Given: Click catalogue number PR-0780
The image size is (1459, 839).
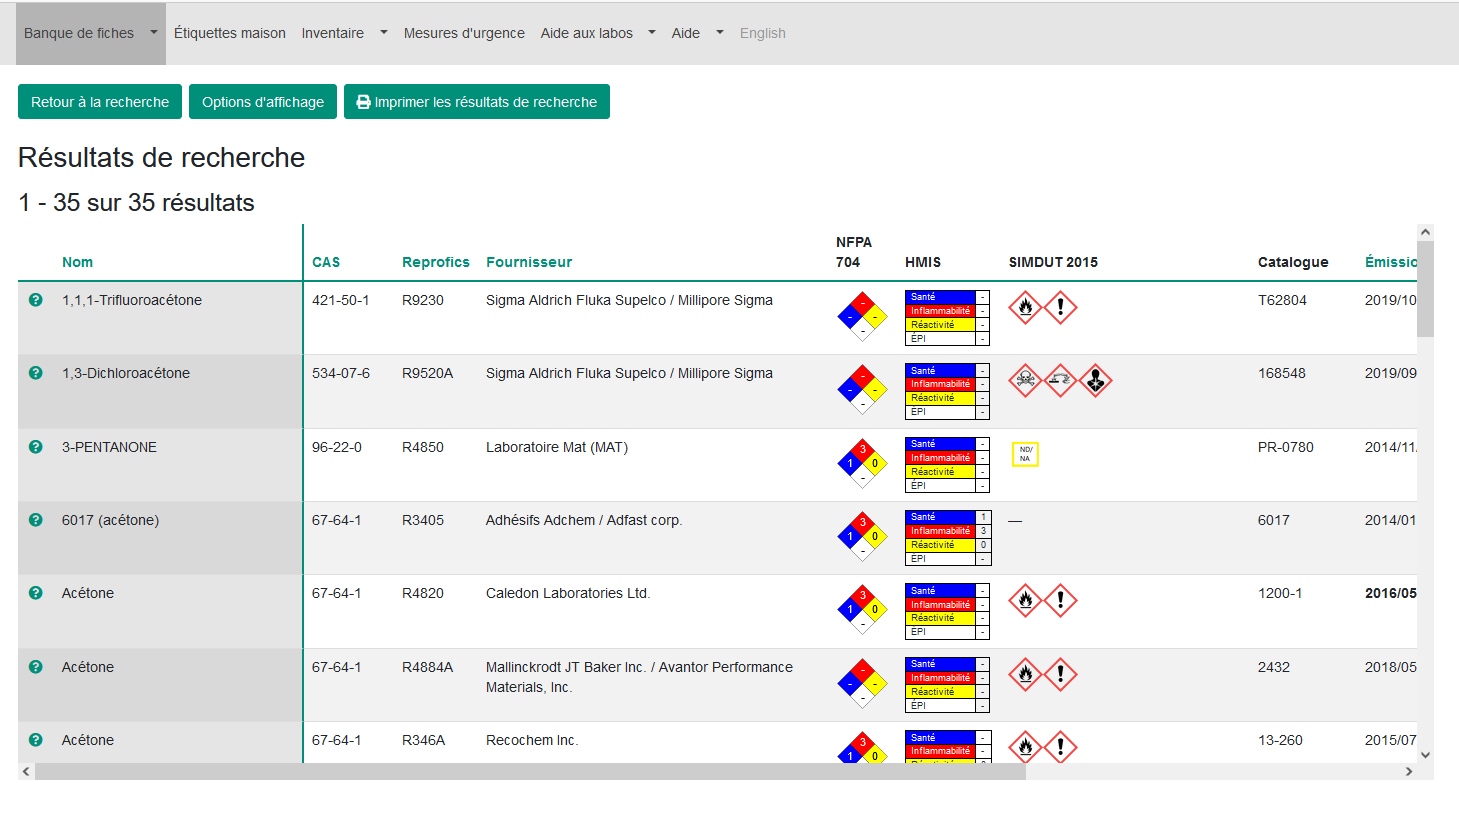Looking at the screenshot, I should tap(1286, 447).
